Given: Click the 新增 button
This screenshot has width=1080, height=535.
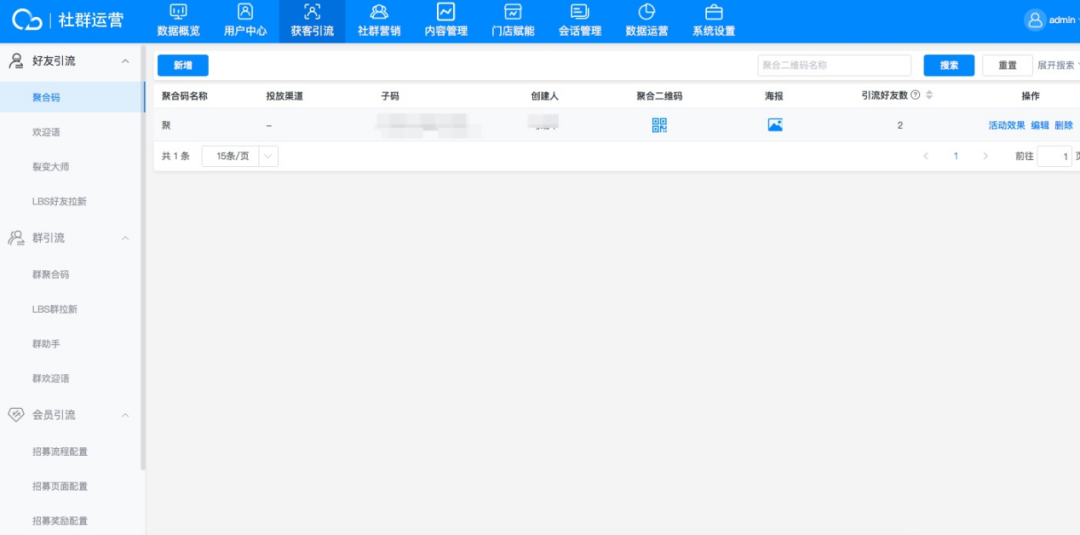Looking at the screenshot, I should [183, 65].
